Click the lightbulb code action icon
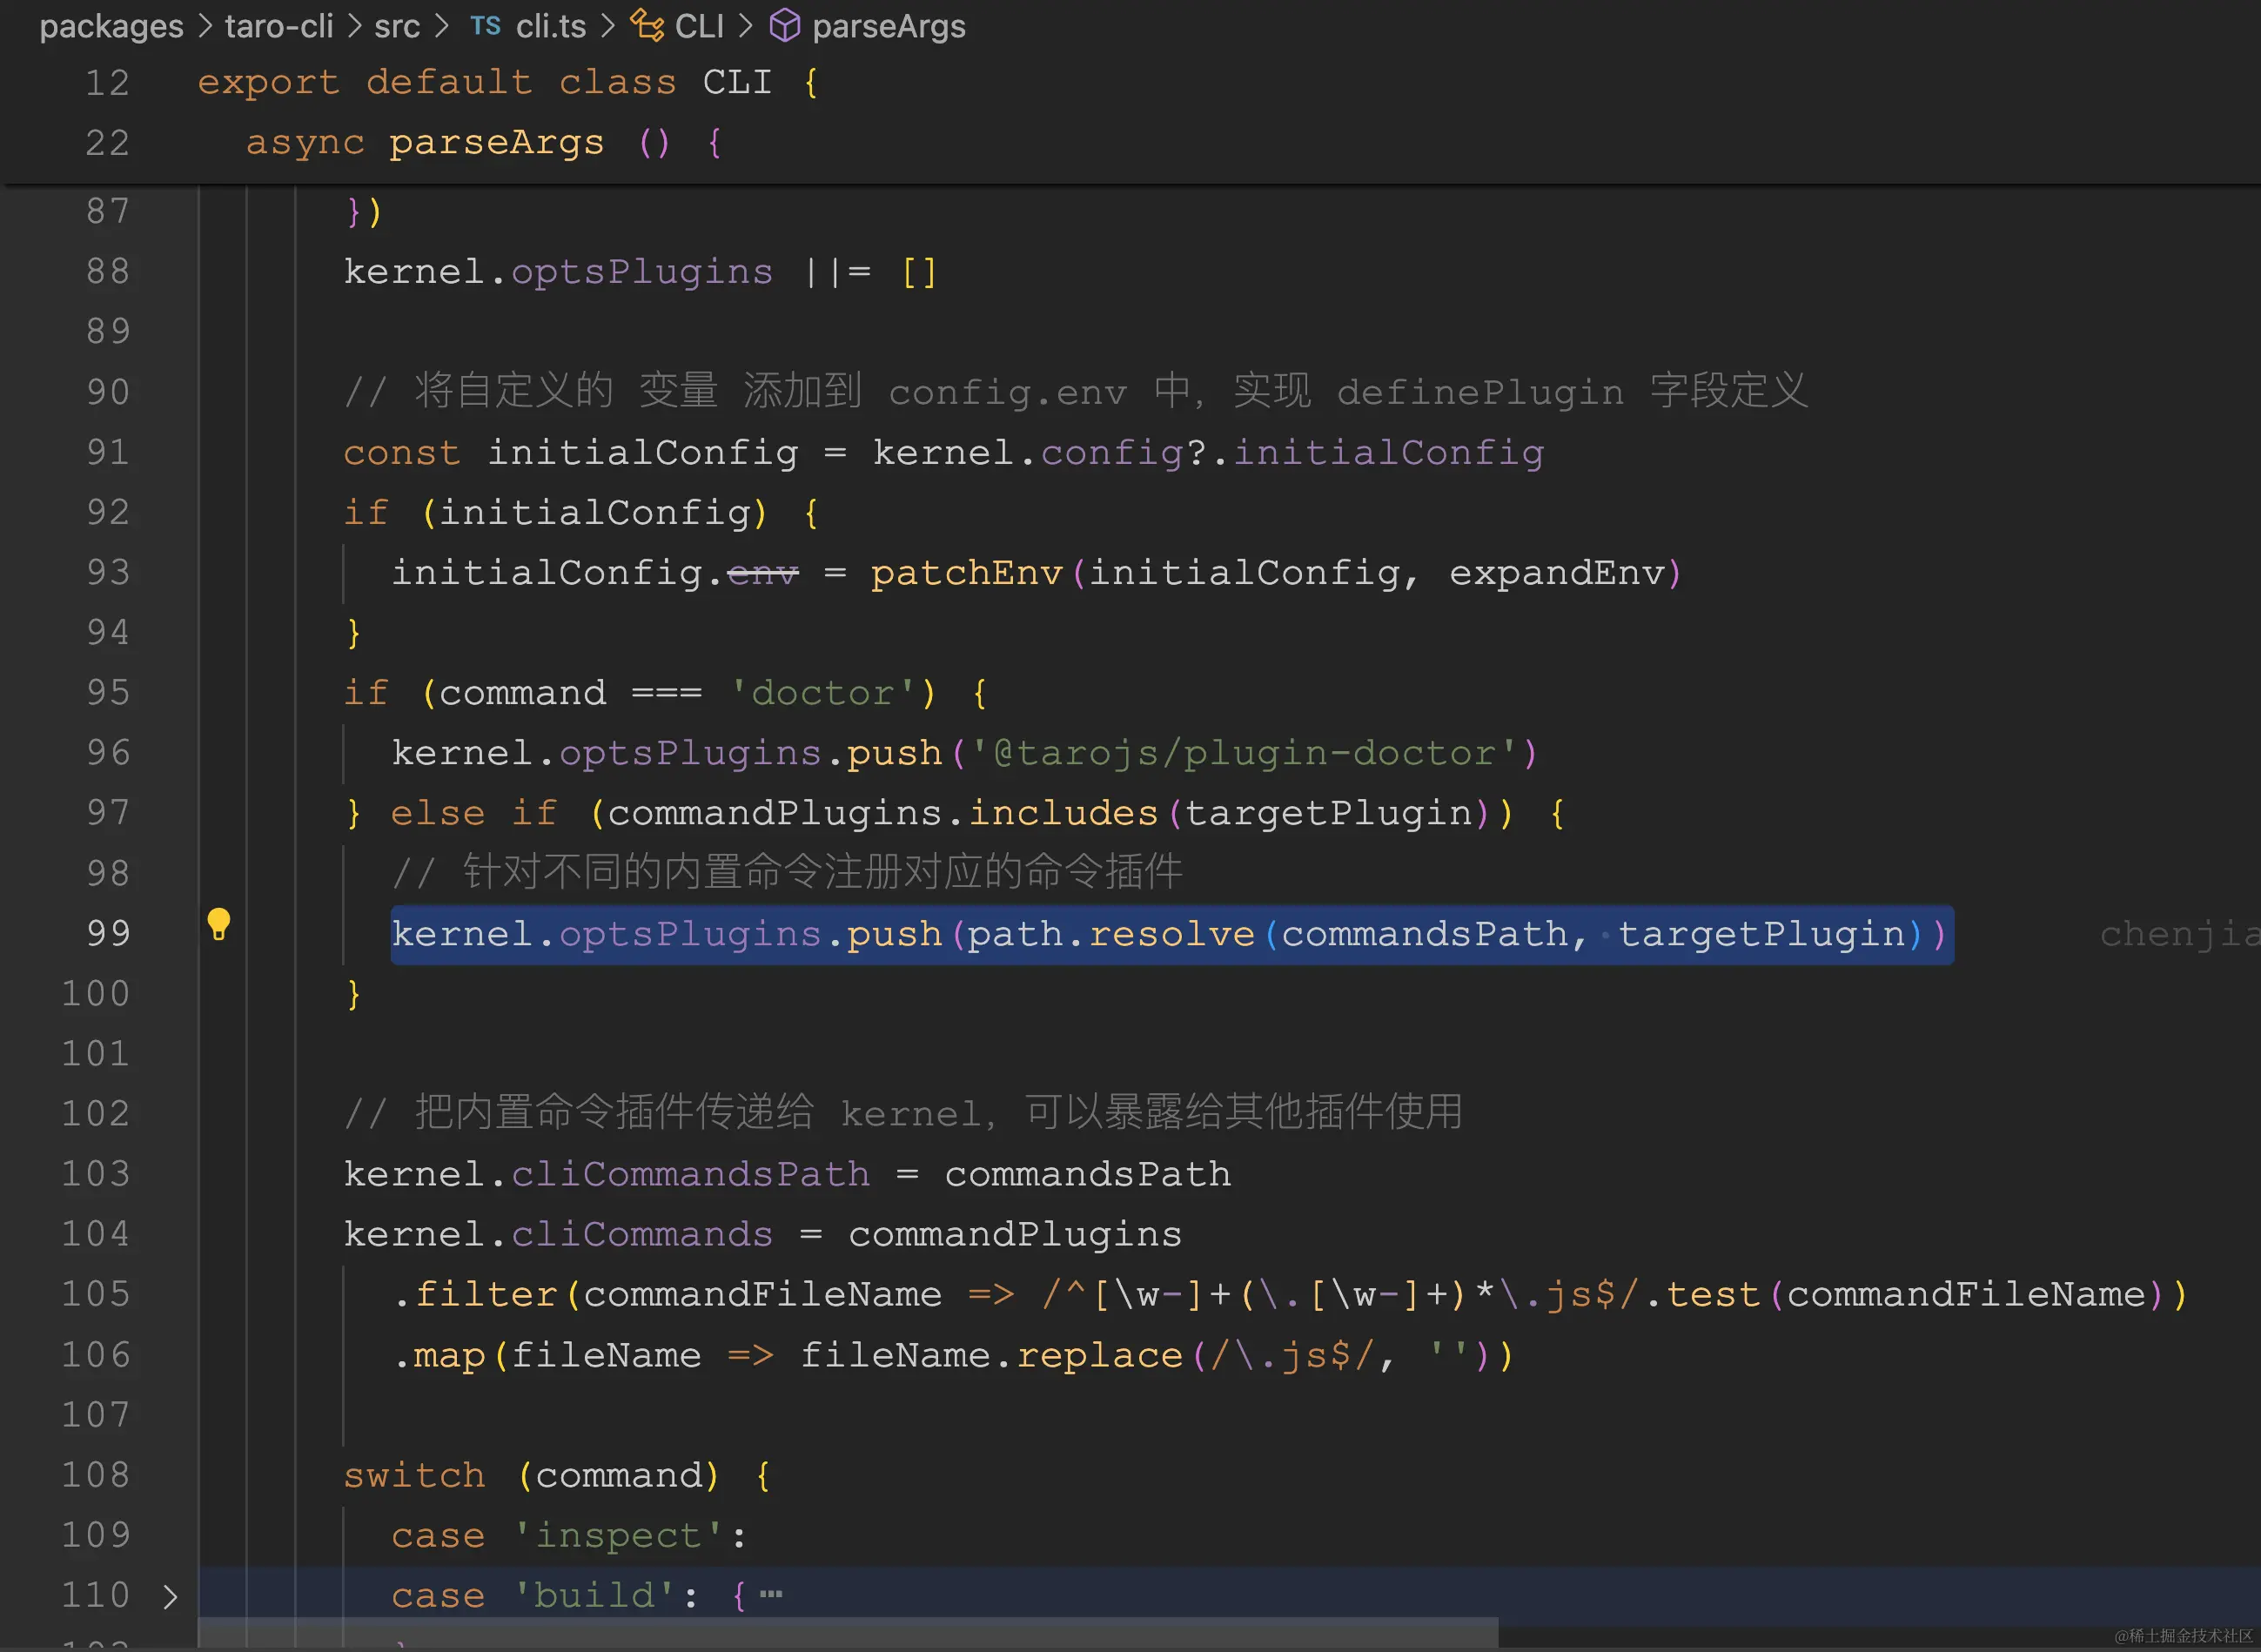Screen dimensions: 2261x1652 218,924
